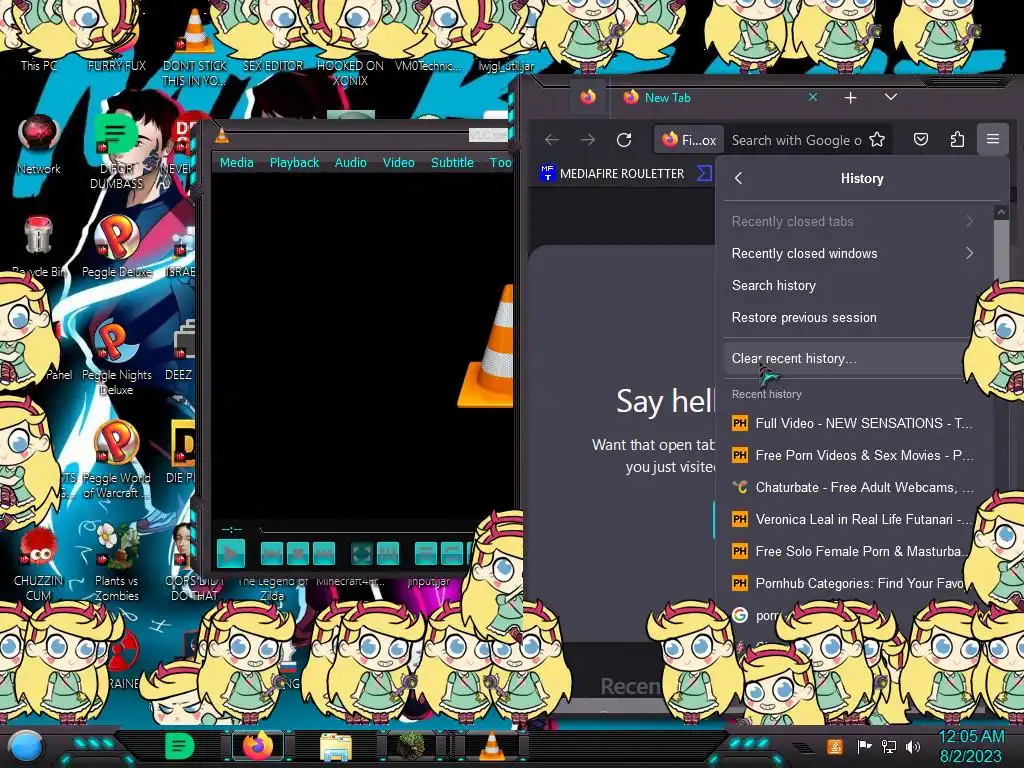This screenshot has height=768, width=1024.
Task: Click the Search with Google address bar
Action: [795, 140]
